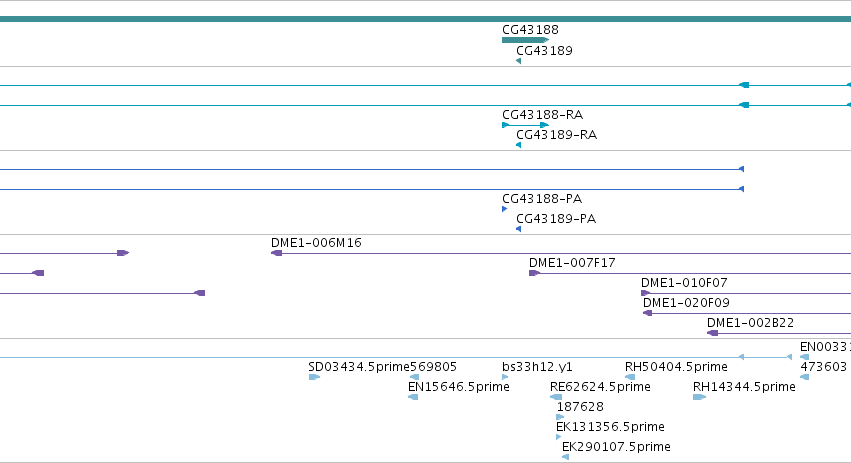The height and width of the screenshot is (463, 851).
Task: Click the CG43189 gene label
Action: 544,51
